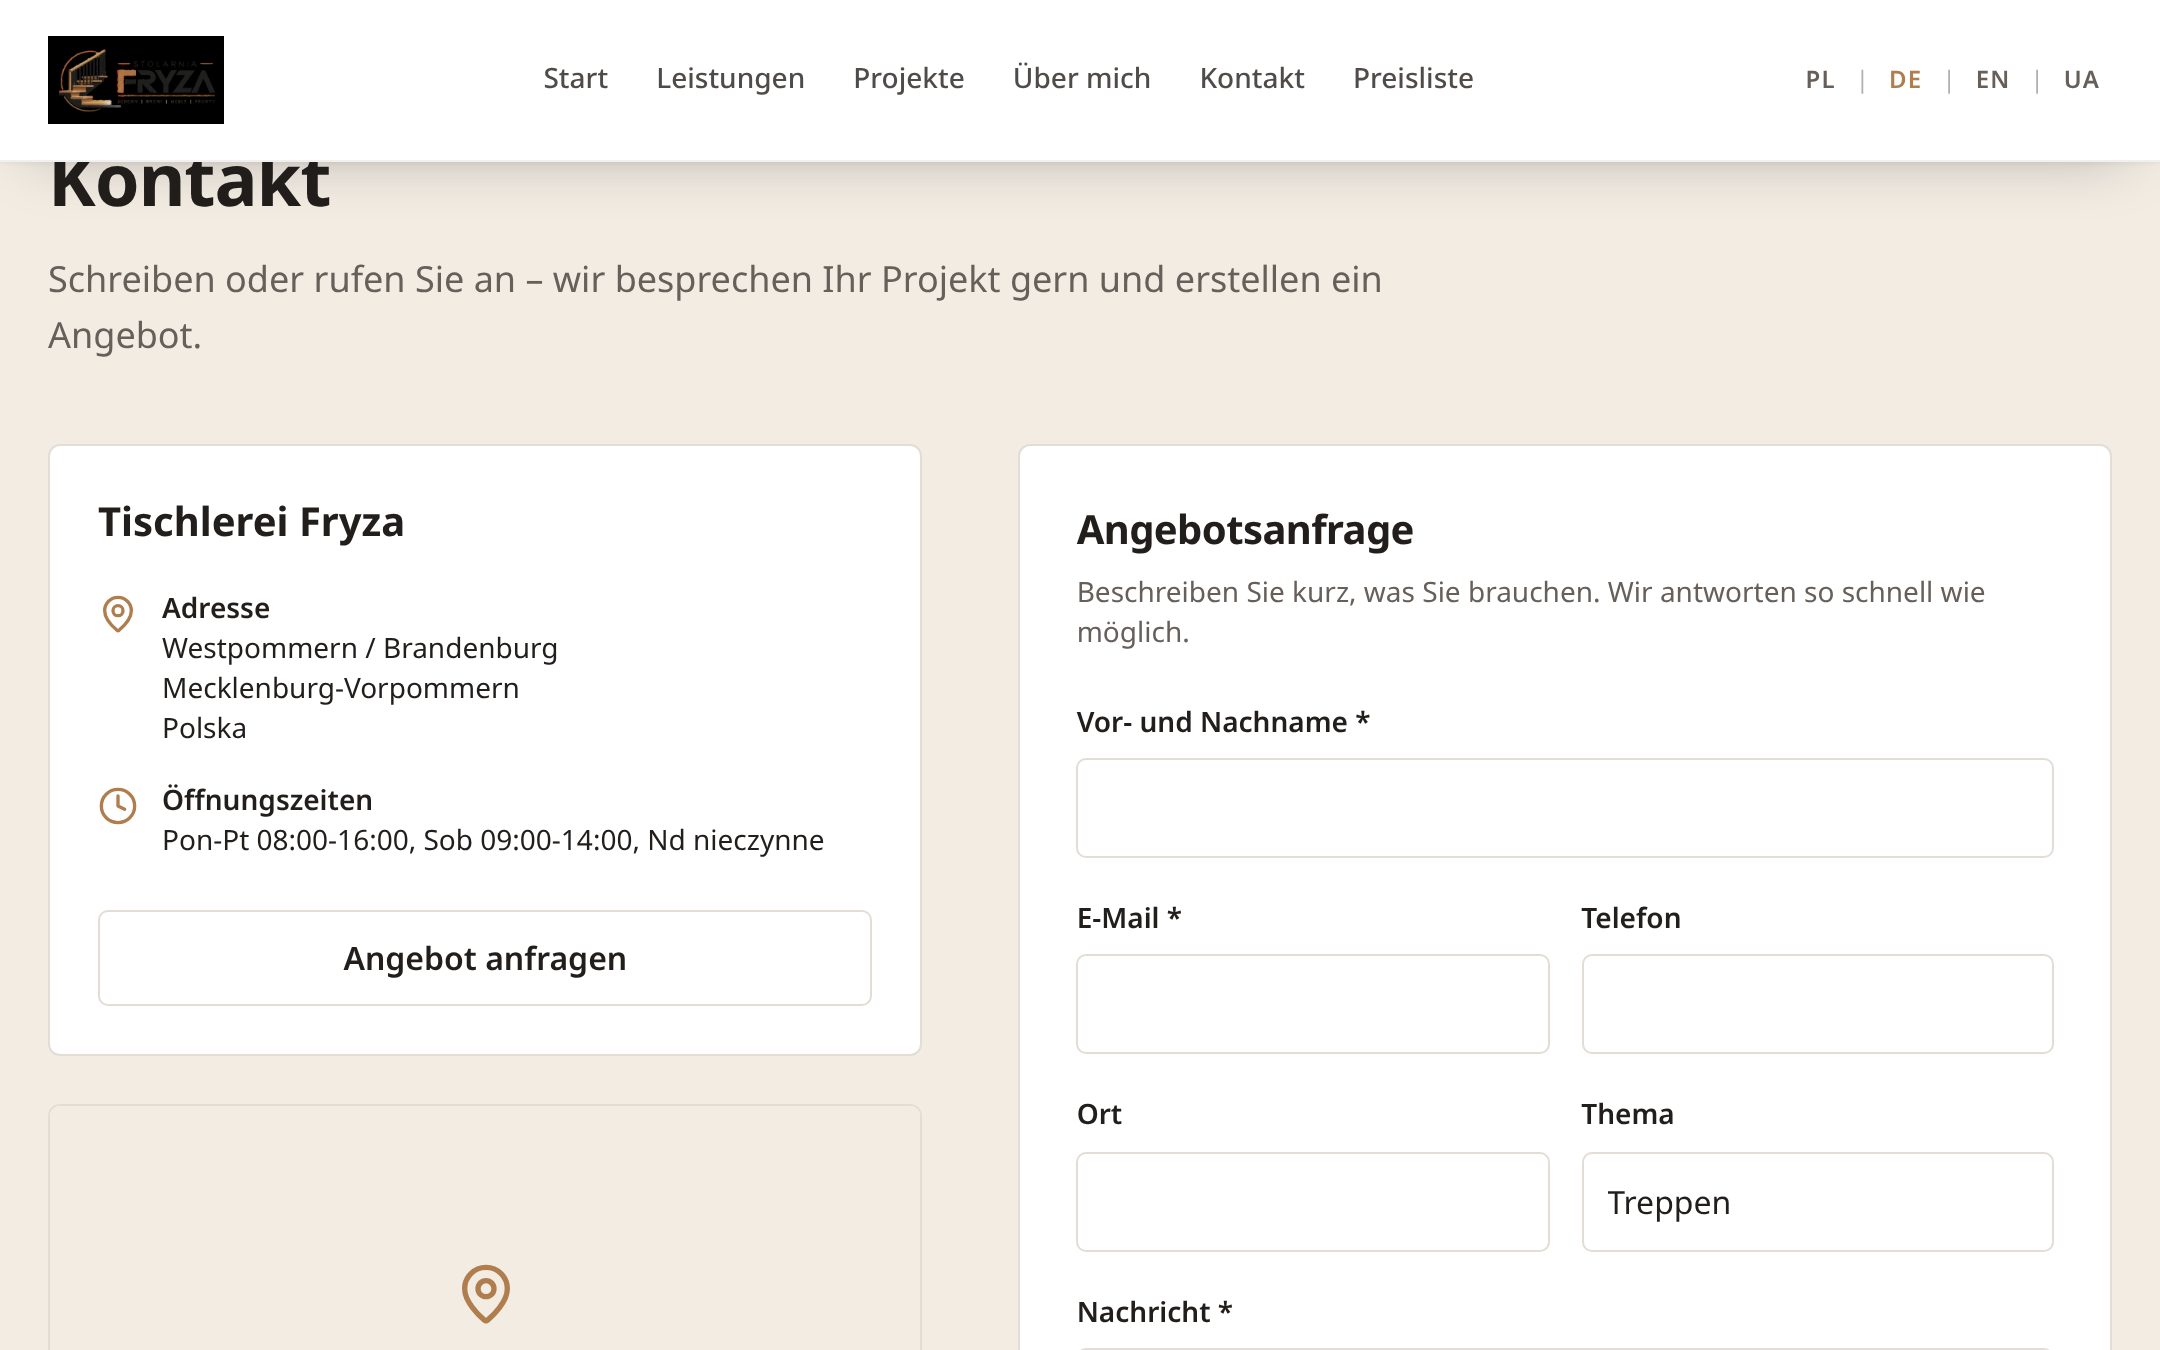Viewport: 2160px width, 1350px height.
Task: Focus the Vor- und Nachname field
Action: pos(1564,808)
